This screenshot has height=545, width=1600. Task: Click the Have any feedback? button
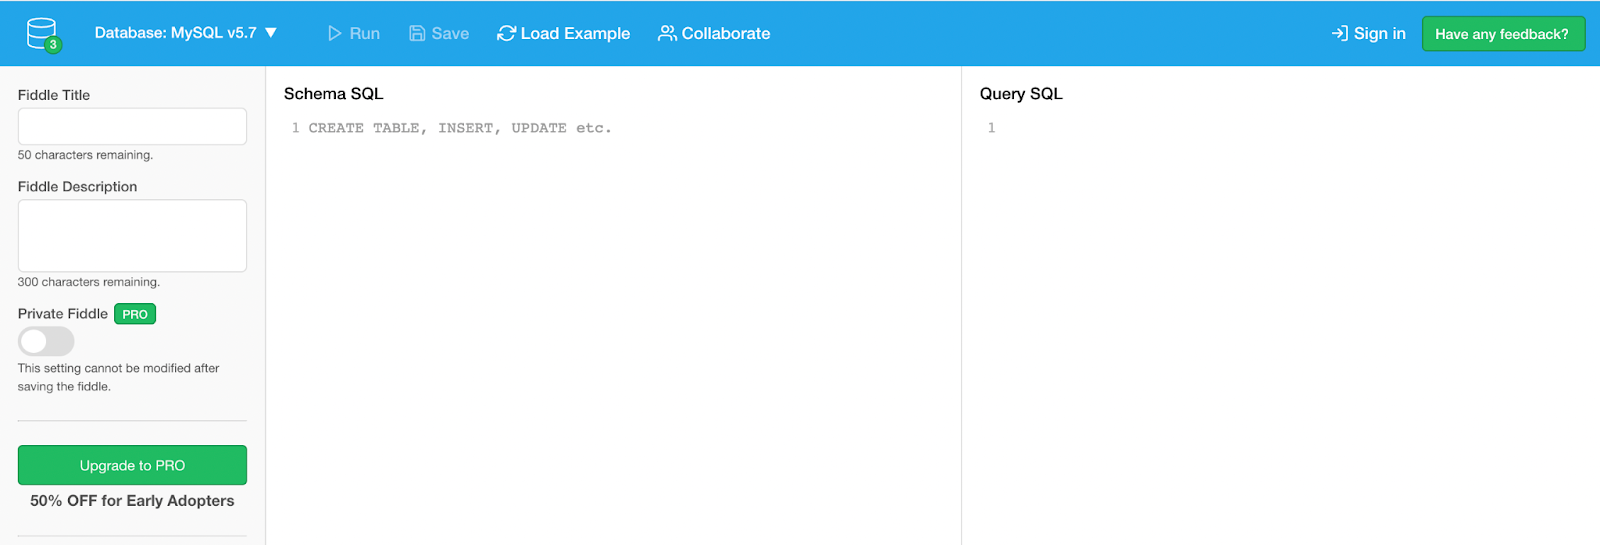[x=1502, y=34]
